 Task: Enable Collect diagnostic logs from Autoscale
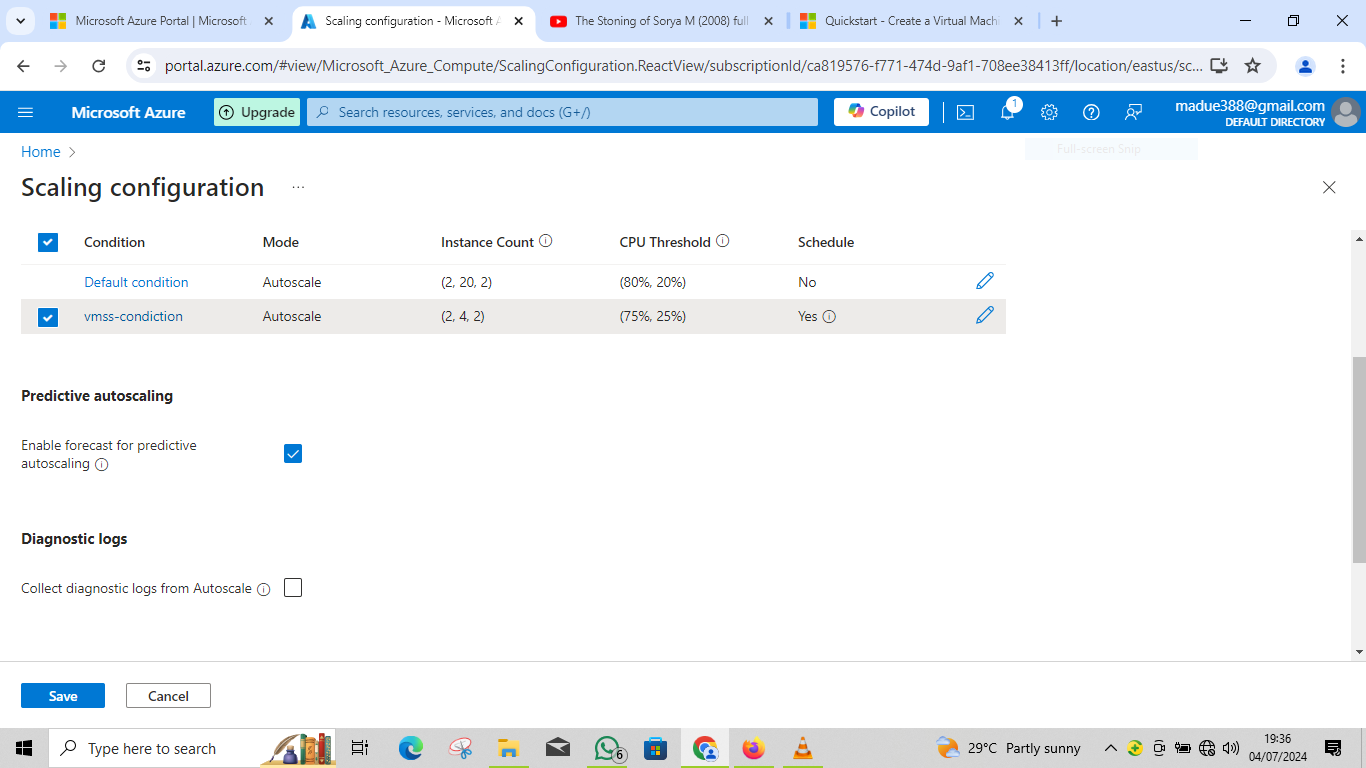tap(293, 588)
